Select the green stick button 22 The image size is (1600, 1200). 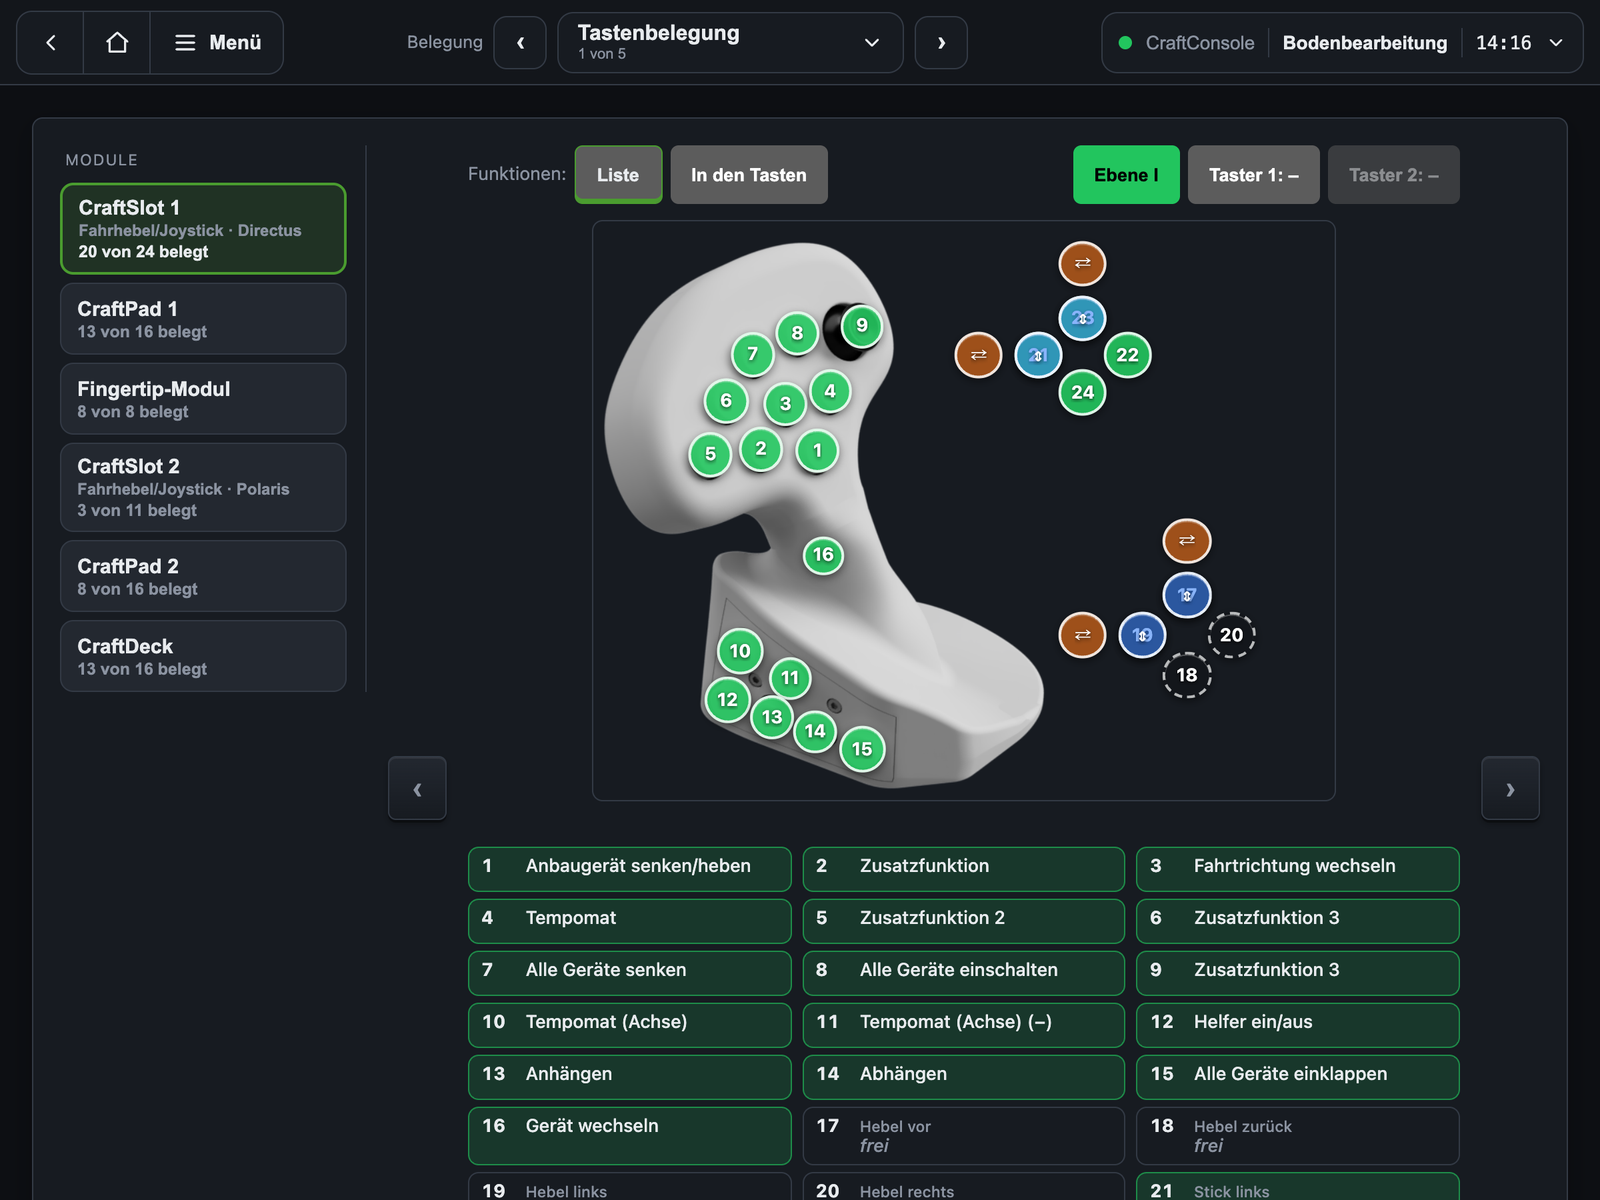tap(1127, 355)
